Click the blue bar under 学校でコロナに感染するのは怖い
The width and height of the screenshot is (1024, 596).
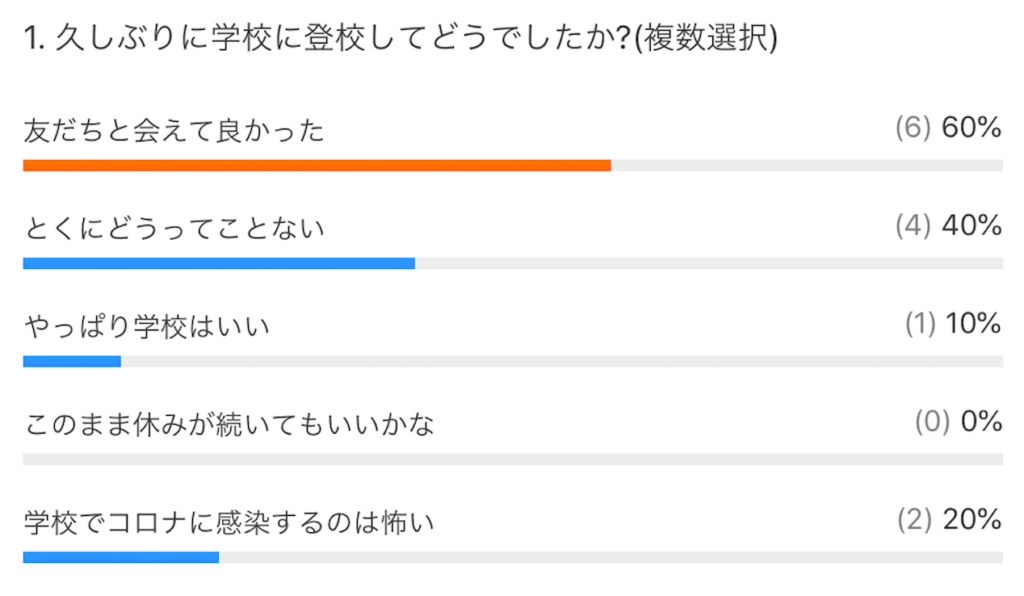coord(120,557)
